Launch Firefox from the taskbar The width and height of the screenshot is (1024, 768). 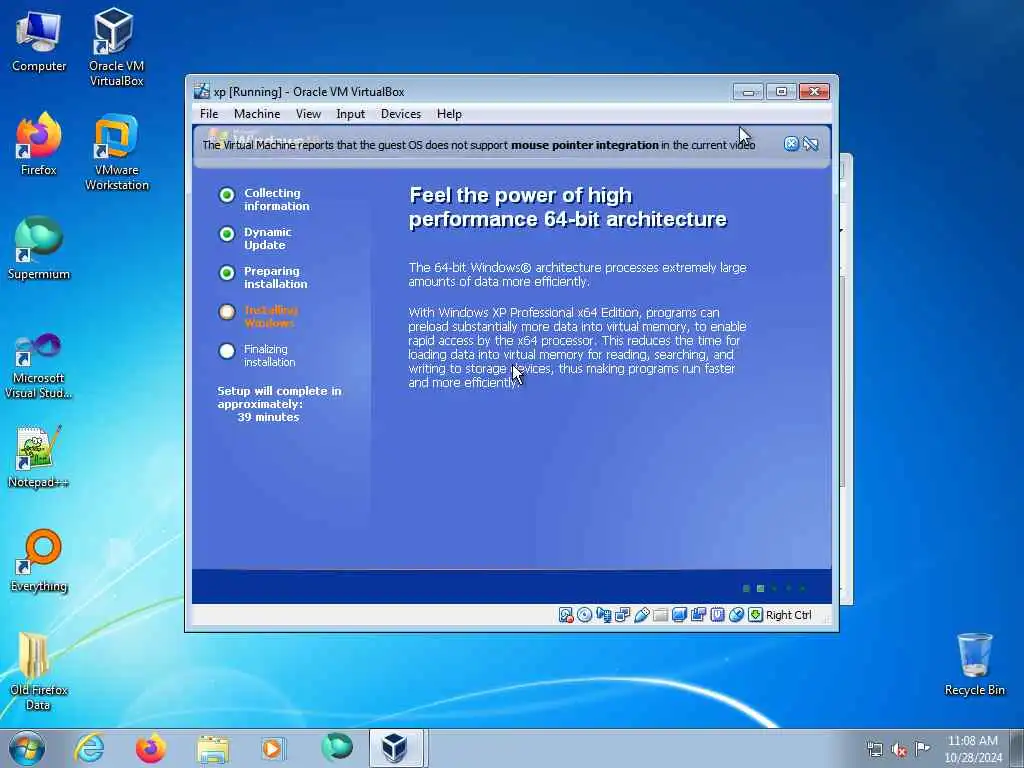pyautogui.click(x=150, y=748)
